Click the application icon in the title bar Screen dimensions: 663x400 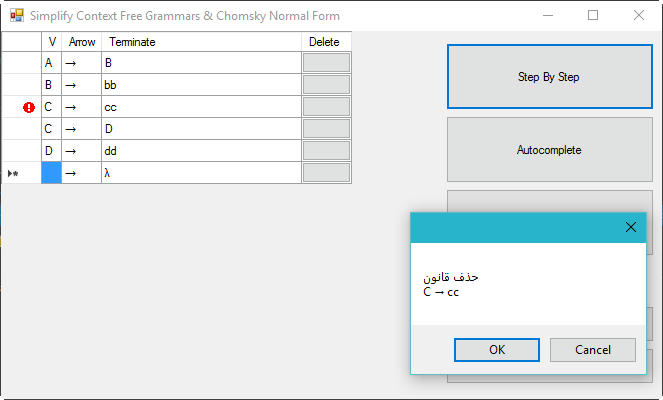point(17,16)
